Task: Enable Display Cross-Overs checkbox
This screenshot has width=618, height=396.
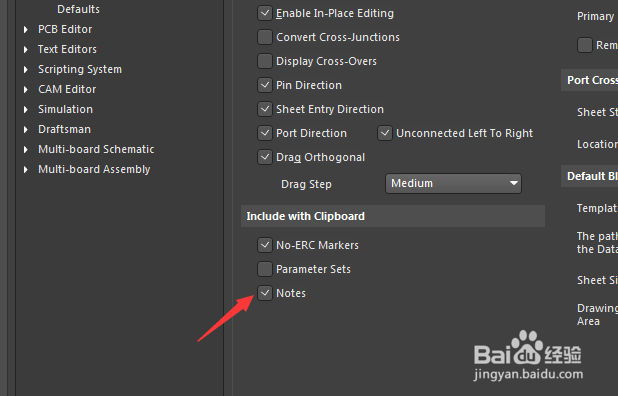Action: coord(265,61)
